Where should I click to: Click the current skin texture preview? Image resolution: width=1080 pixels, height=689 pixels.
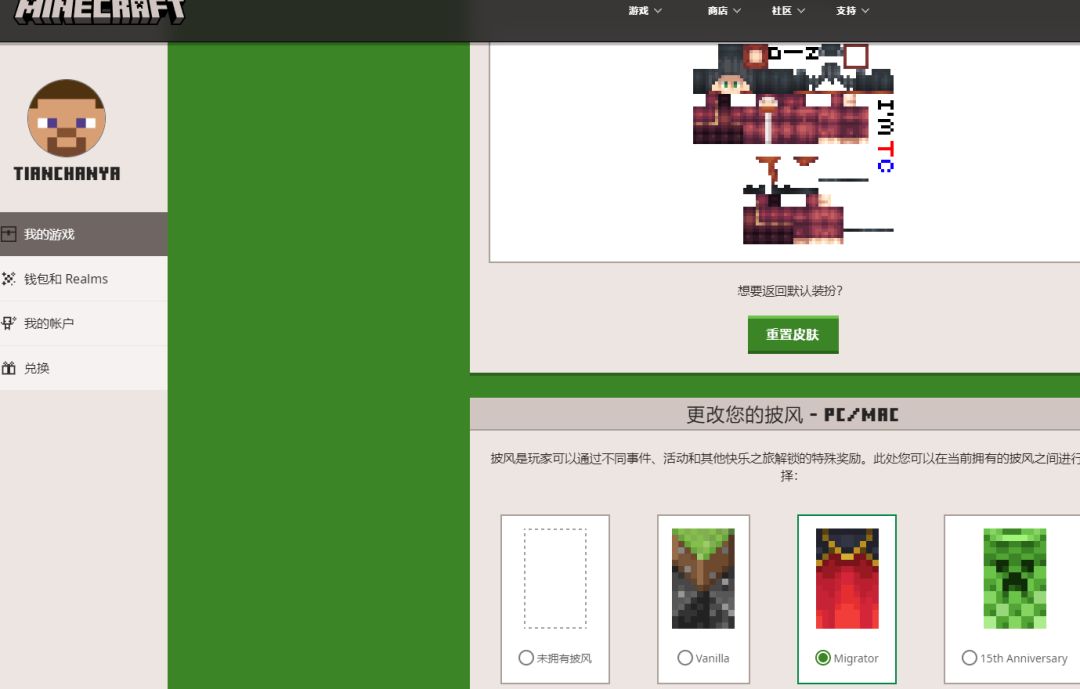click(x=793, y=144)
